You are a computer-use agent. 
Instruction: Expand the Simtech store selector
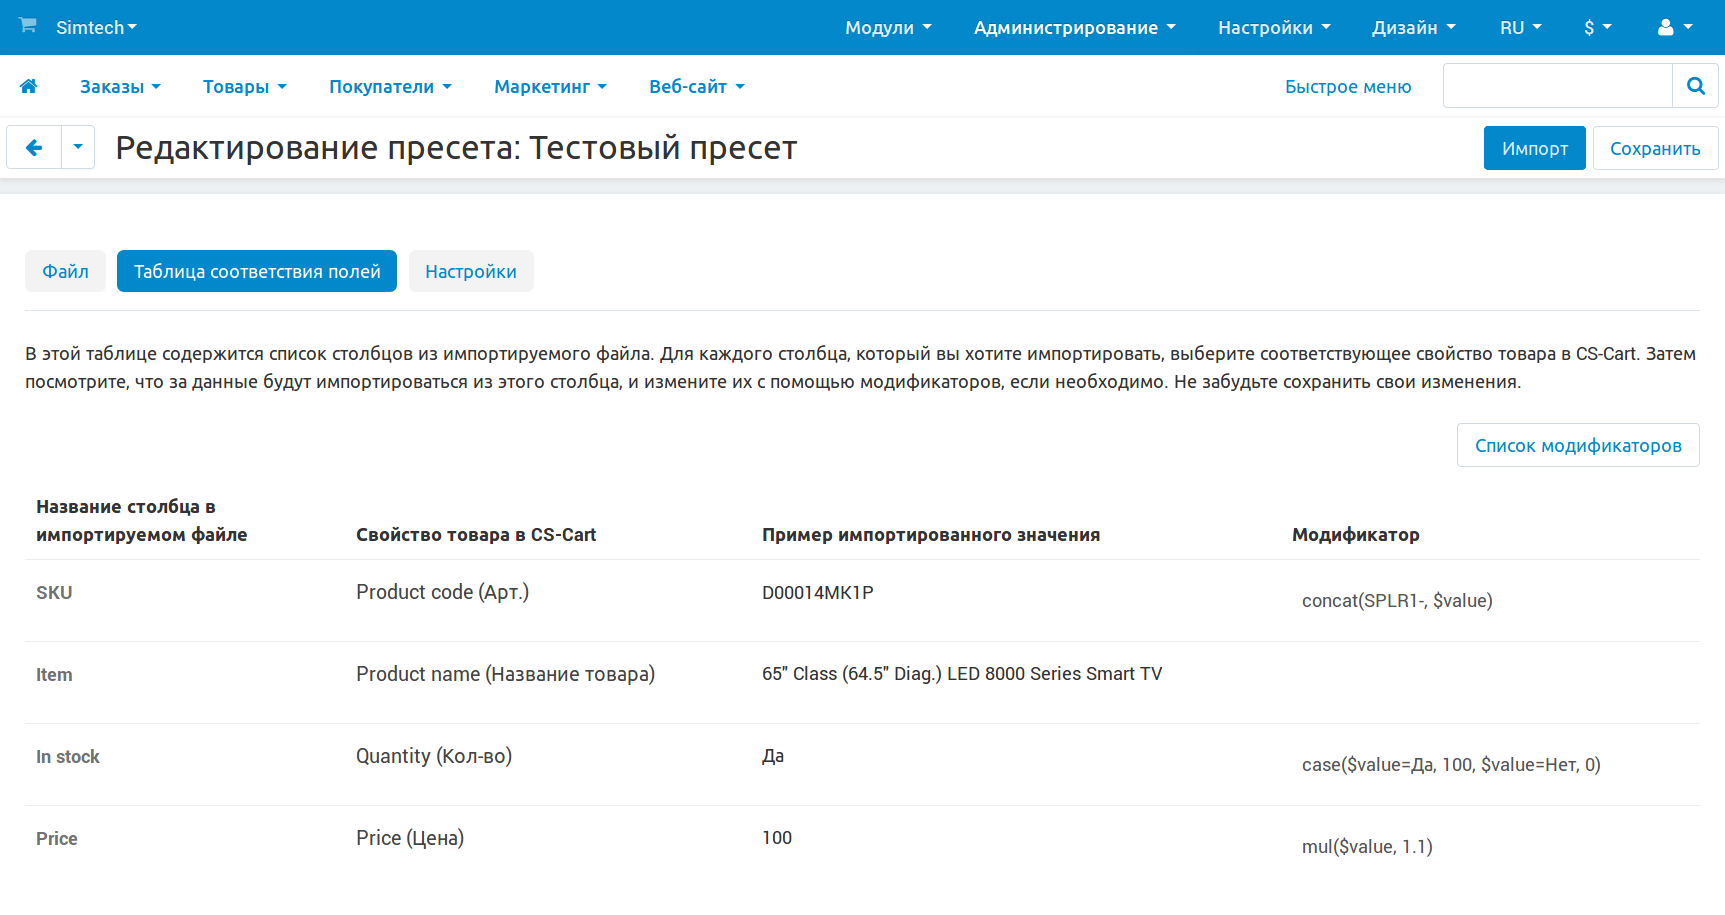[x=96, y=28]
